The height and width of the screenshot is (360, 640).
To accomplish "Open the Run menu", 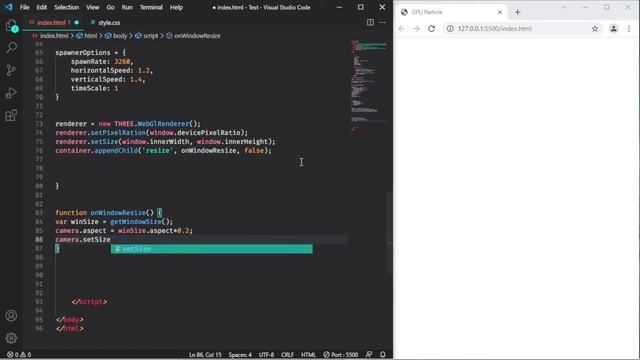I will pos(127,7).
